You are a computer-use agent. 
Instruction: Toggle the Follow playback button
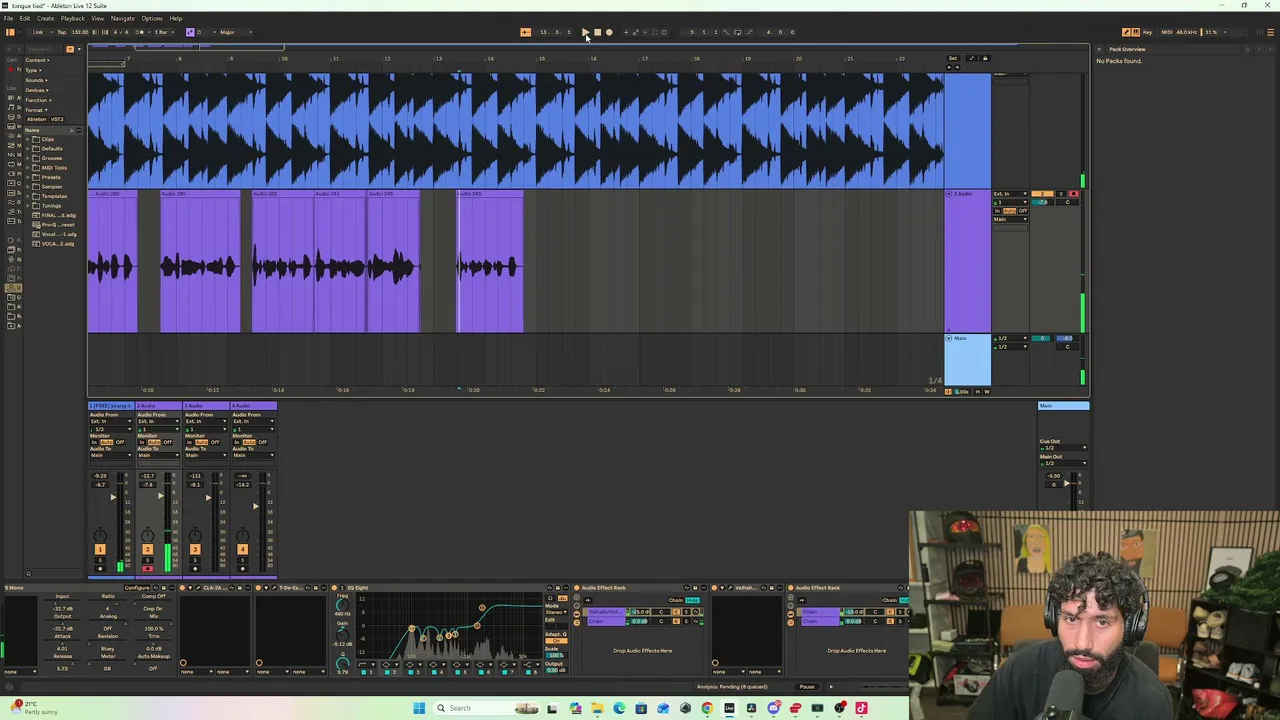pyautogui.click(x=525, y=32)
